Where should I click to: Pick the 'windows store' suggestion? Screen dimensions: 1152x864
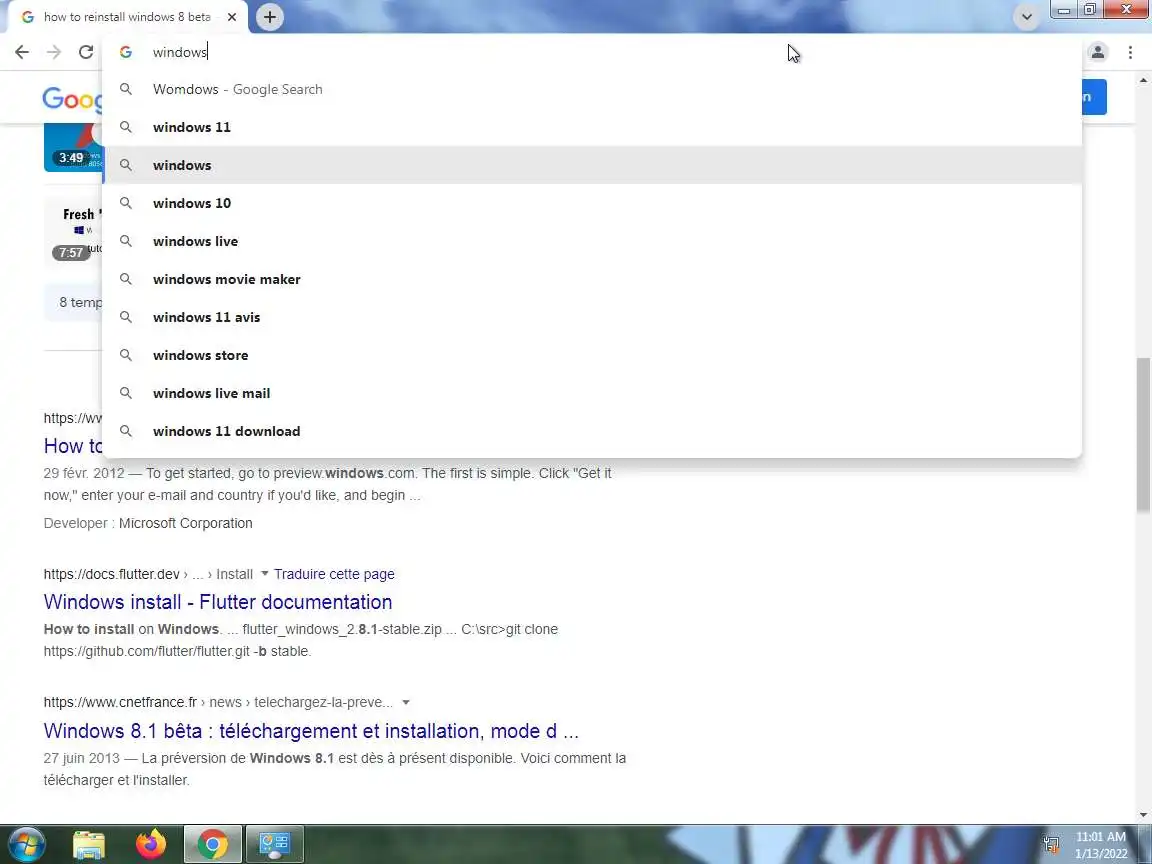[592, 356]
